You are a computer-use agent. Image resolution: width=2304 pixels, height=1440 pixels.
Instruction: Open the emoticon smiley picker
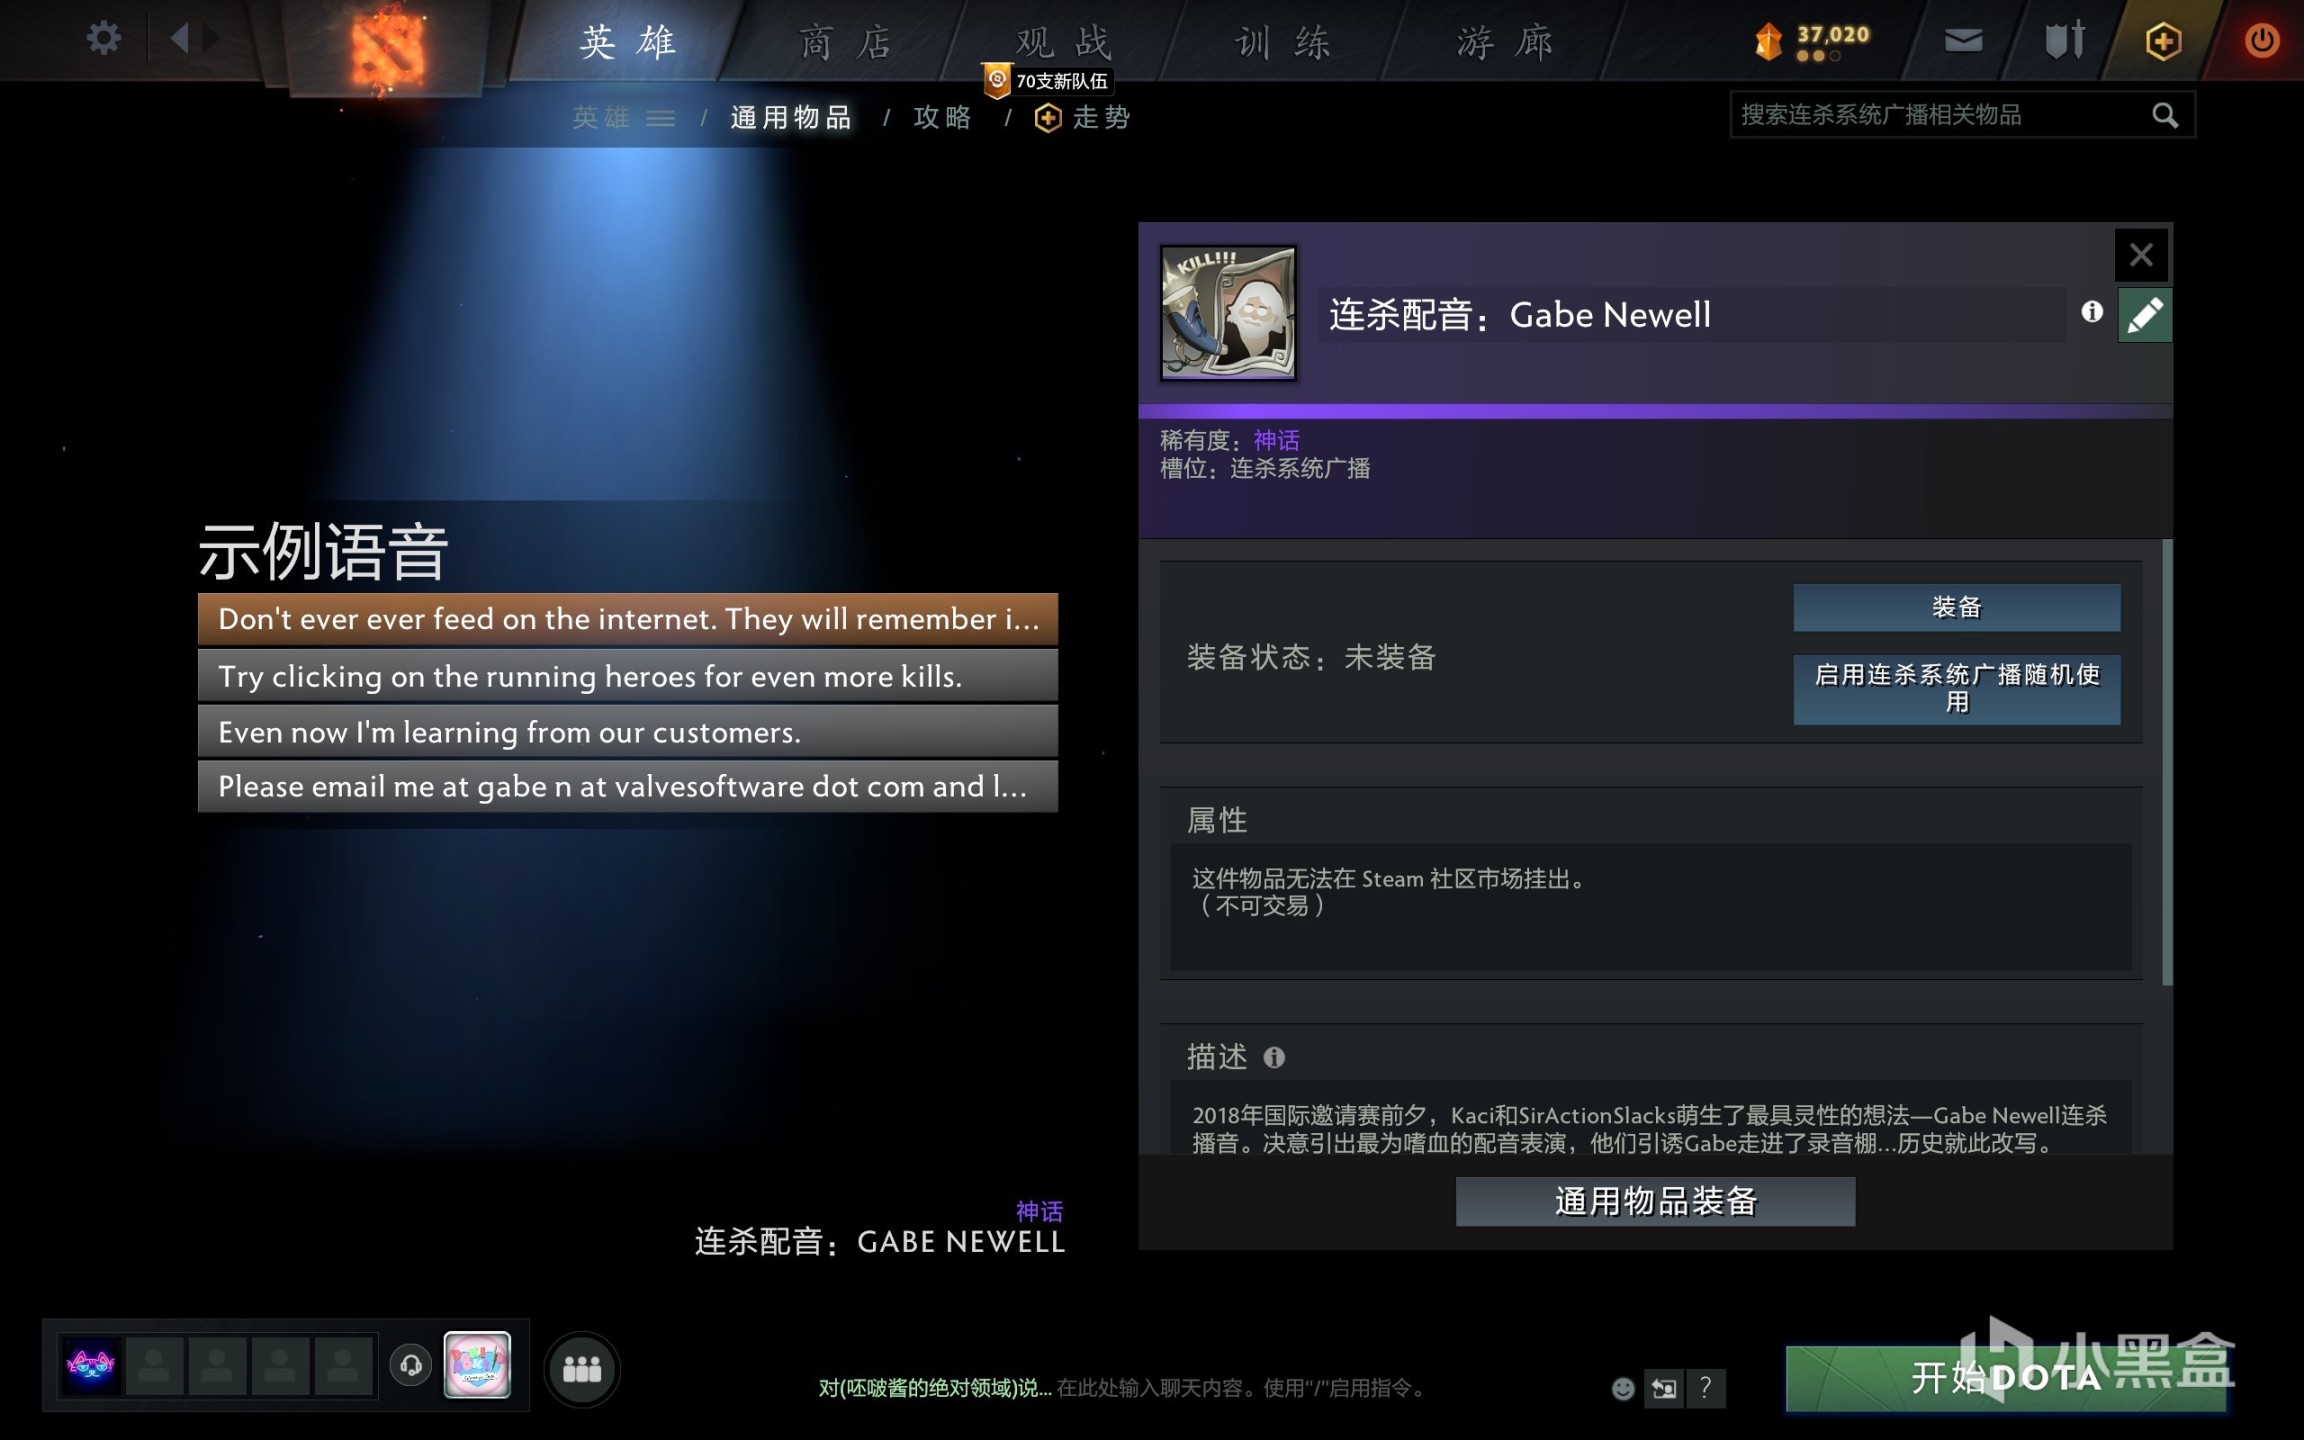tap(1623, 1388)
